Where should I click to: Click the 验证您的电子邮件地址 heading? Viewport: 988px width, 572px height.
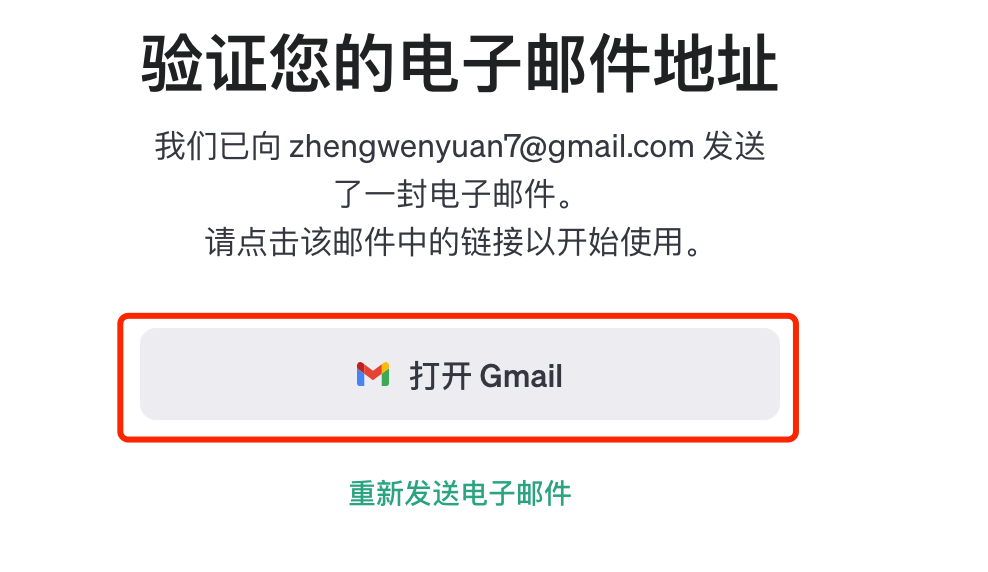point(459,64)
